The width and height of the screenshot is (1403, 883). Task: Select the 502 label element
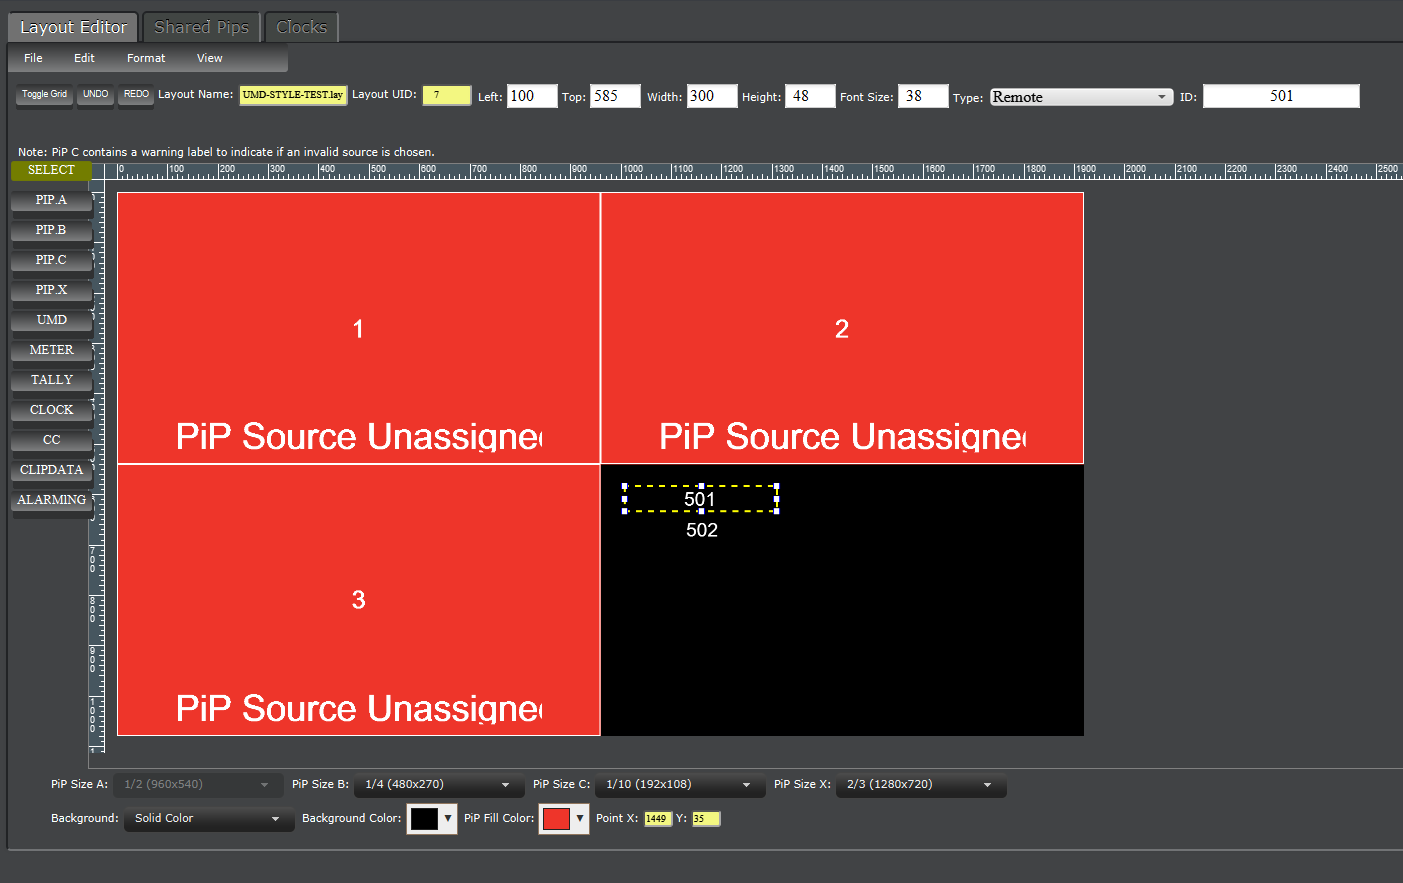click(702, 530)
